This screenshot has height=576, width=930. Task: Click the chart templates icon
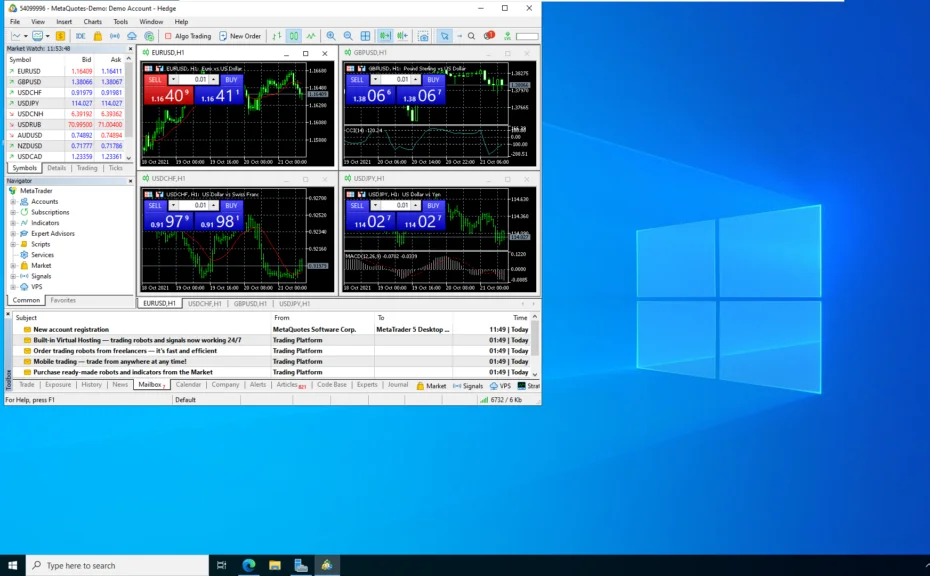coord(37,36)
